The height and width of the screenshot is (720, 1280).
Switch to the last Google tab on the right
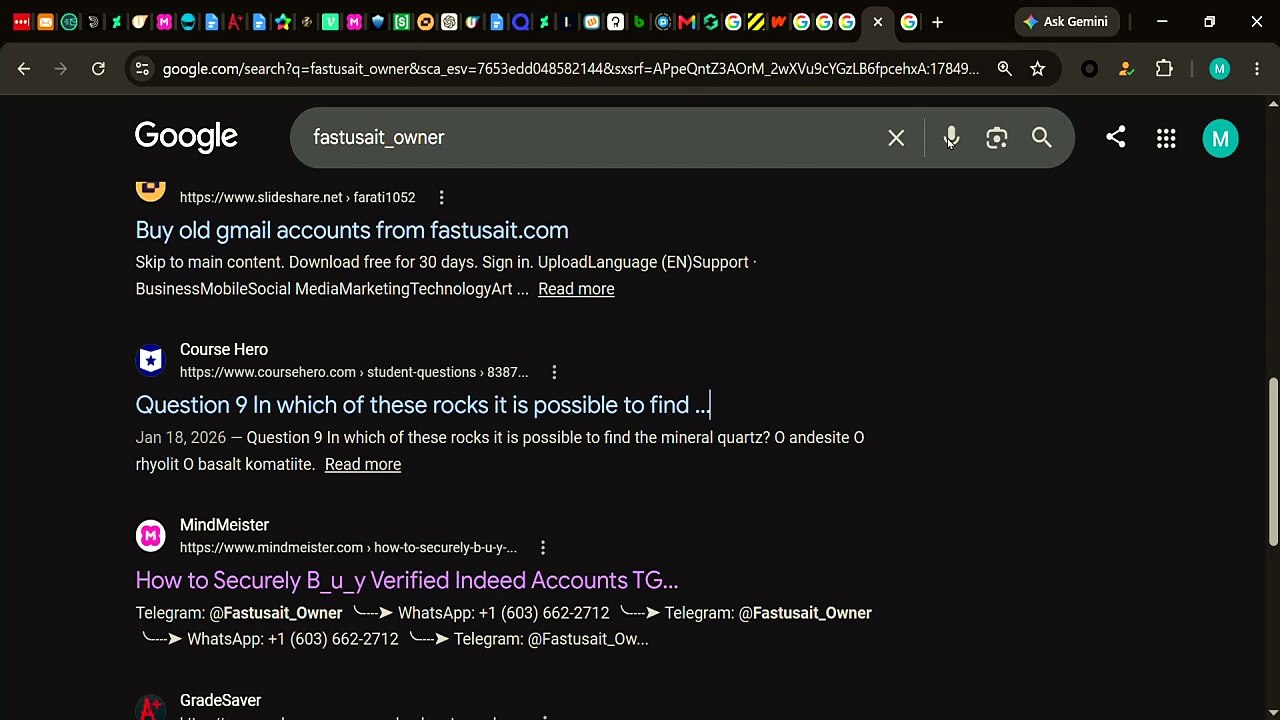(x=909, y=22)
